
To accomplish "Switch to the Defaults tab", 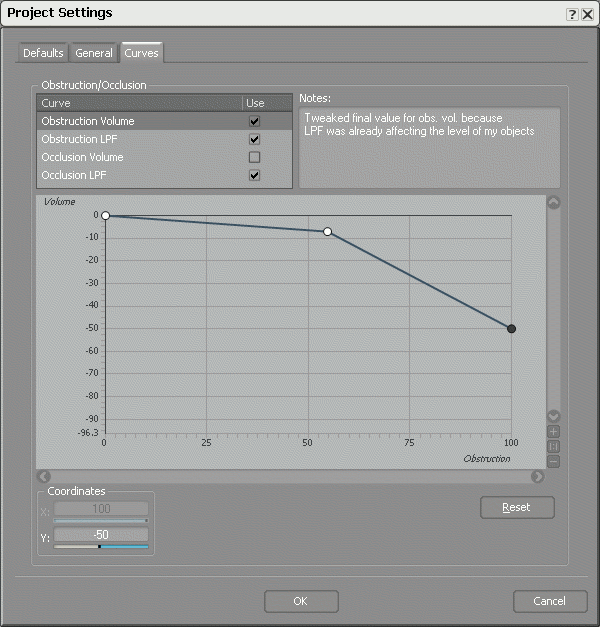I will click(x=43, y=53).
